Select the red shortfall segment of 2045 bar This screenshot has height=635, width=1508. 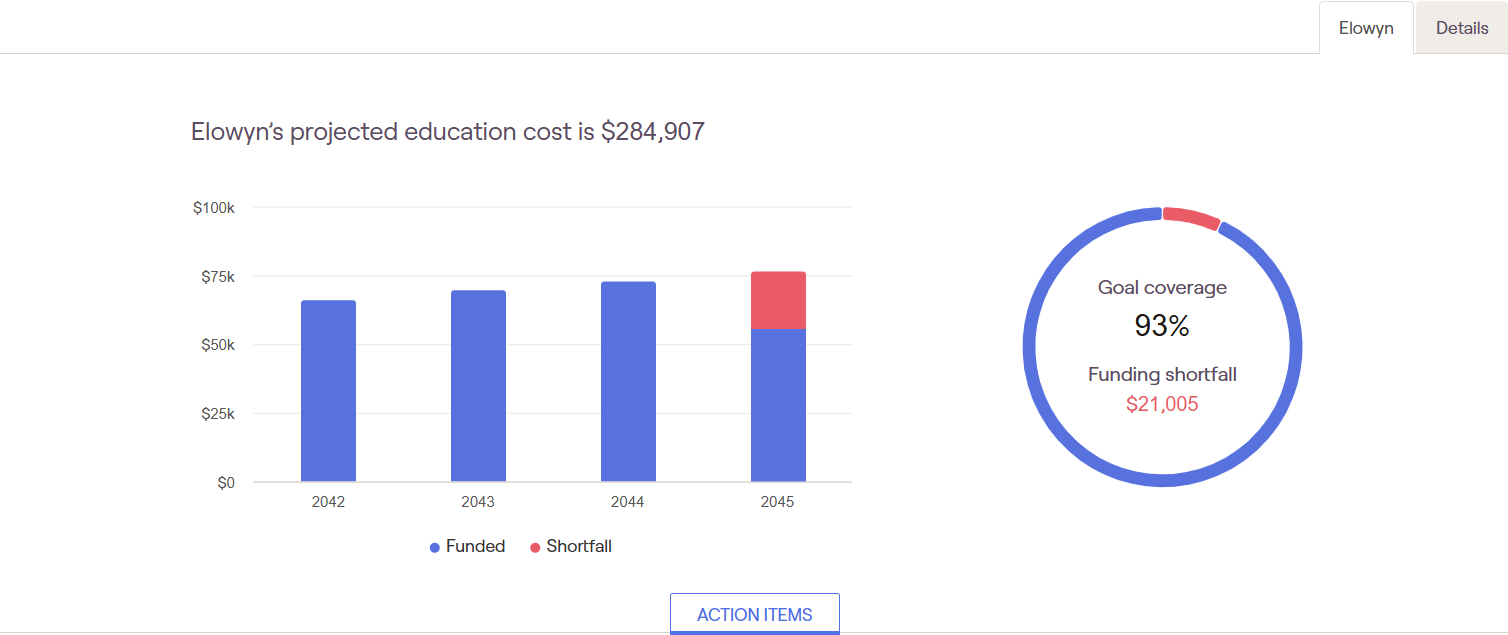(778, 300)
